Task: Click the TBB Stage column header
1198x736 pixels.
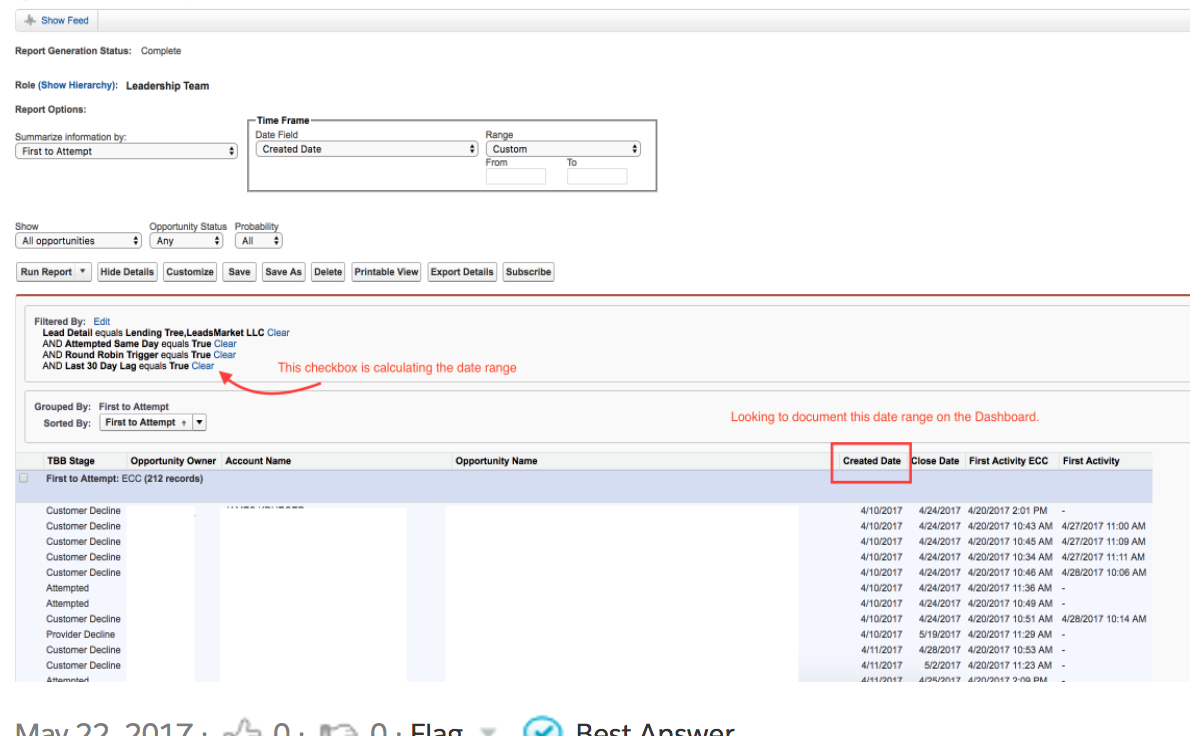Action: [71, 461]
